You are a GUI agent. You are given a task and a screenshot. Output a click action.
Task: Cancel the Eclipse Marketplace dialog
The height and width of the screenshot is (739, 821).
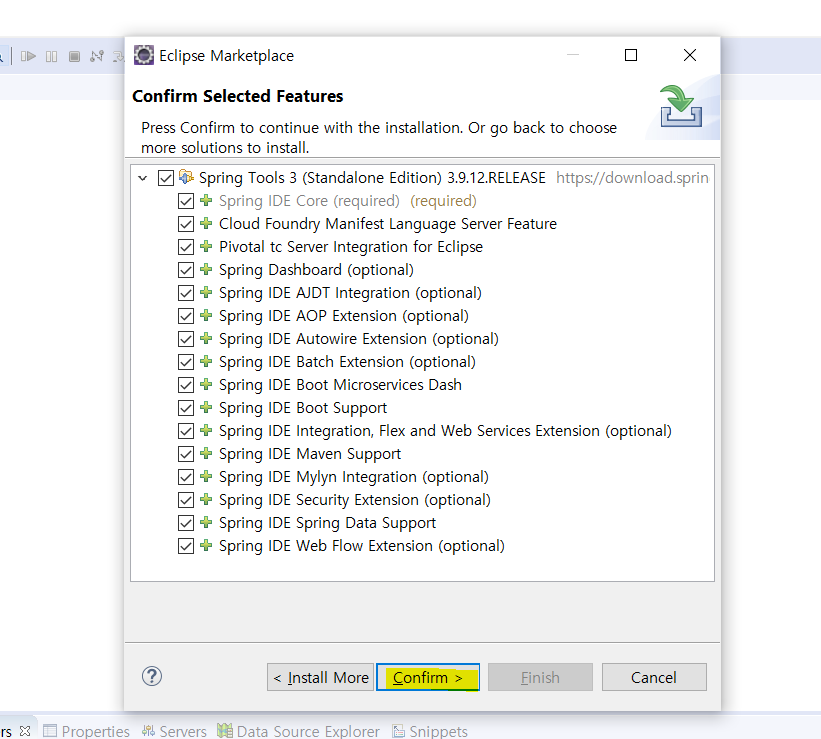point(654,677)
